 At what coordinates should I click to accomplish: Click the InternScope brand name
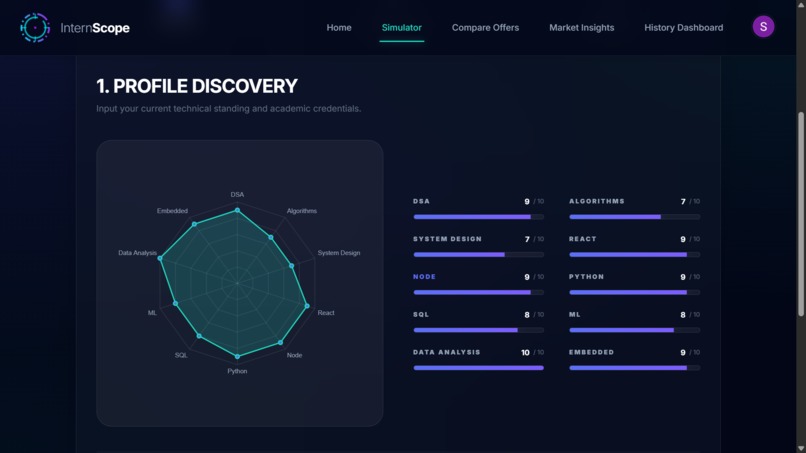click(95, 28)
